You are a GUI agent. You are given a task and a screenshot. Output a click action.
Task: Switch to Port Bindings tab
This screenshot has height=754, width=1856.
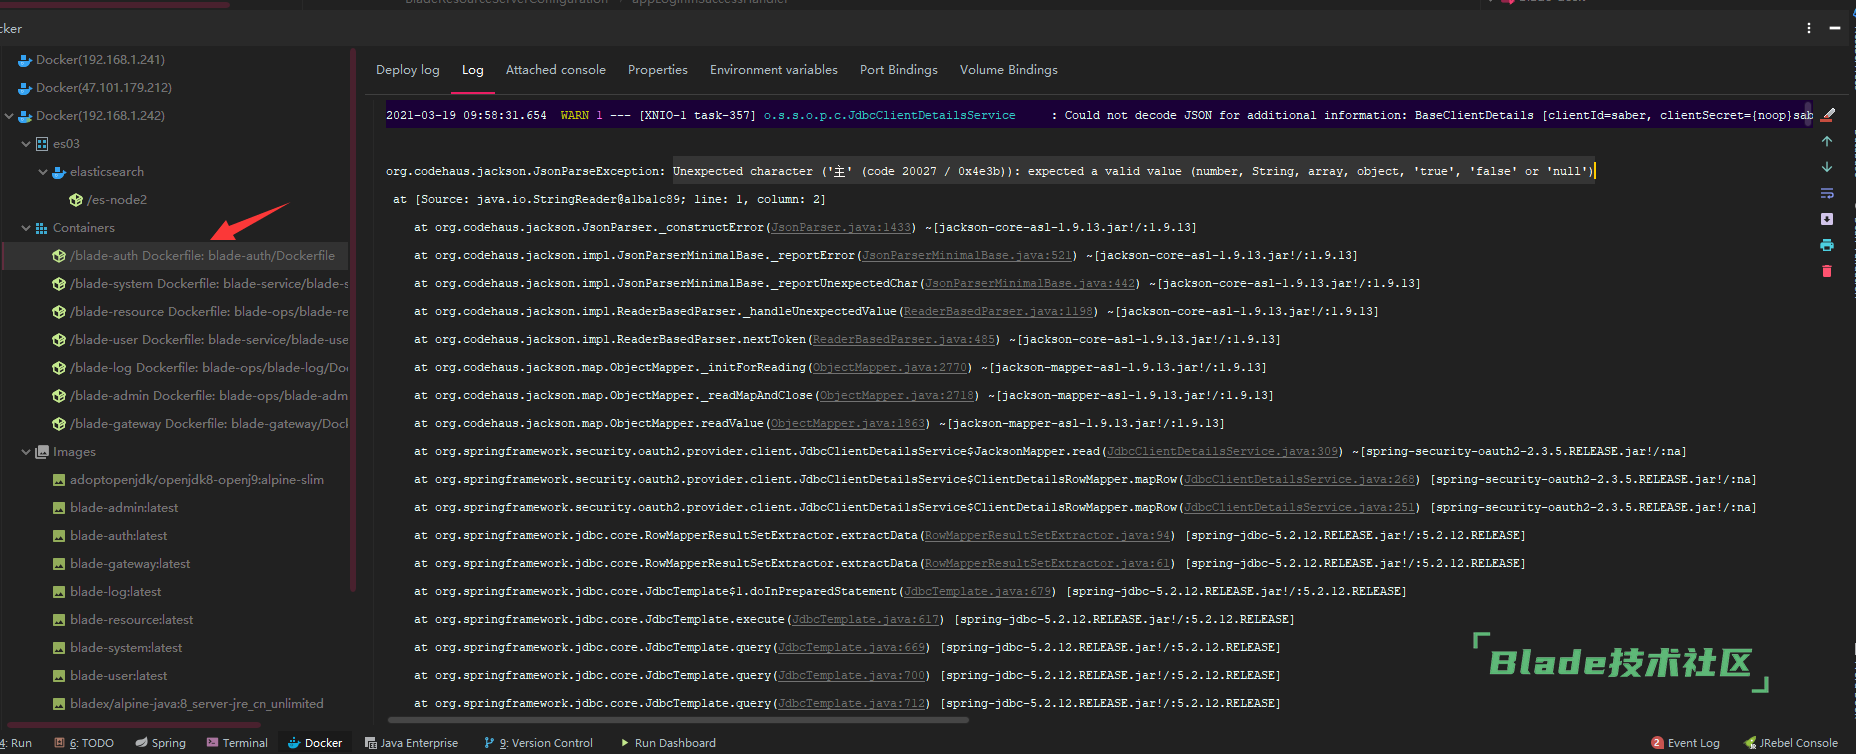[x=899, y=70]
